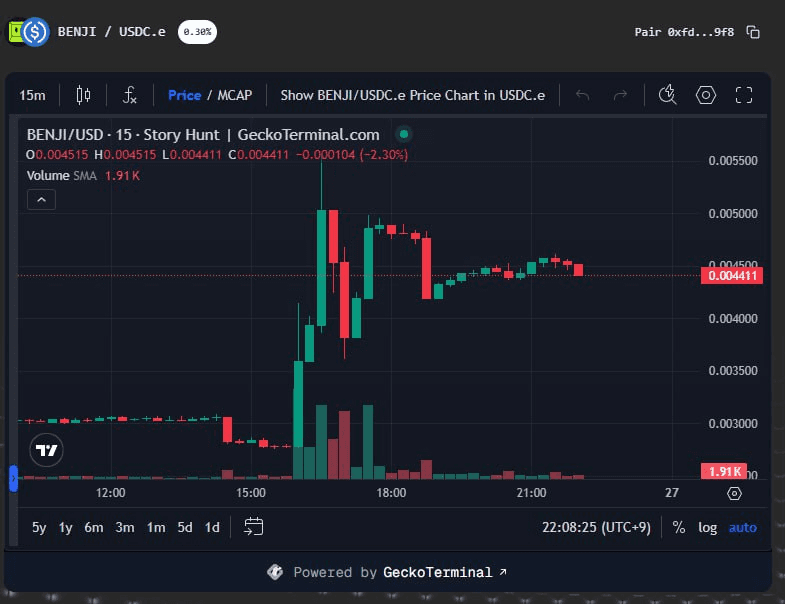
Task: Click the 18:00 time axis label
Action: (x=391, y=493)
